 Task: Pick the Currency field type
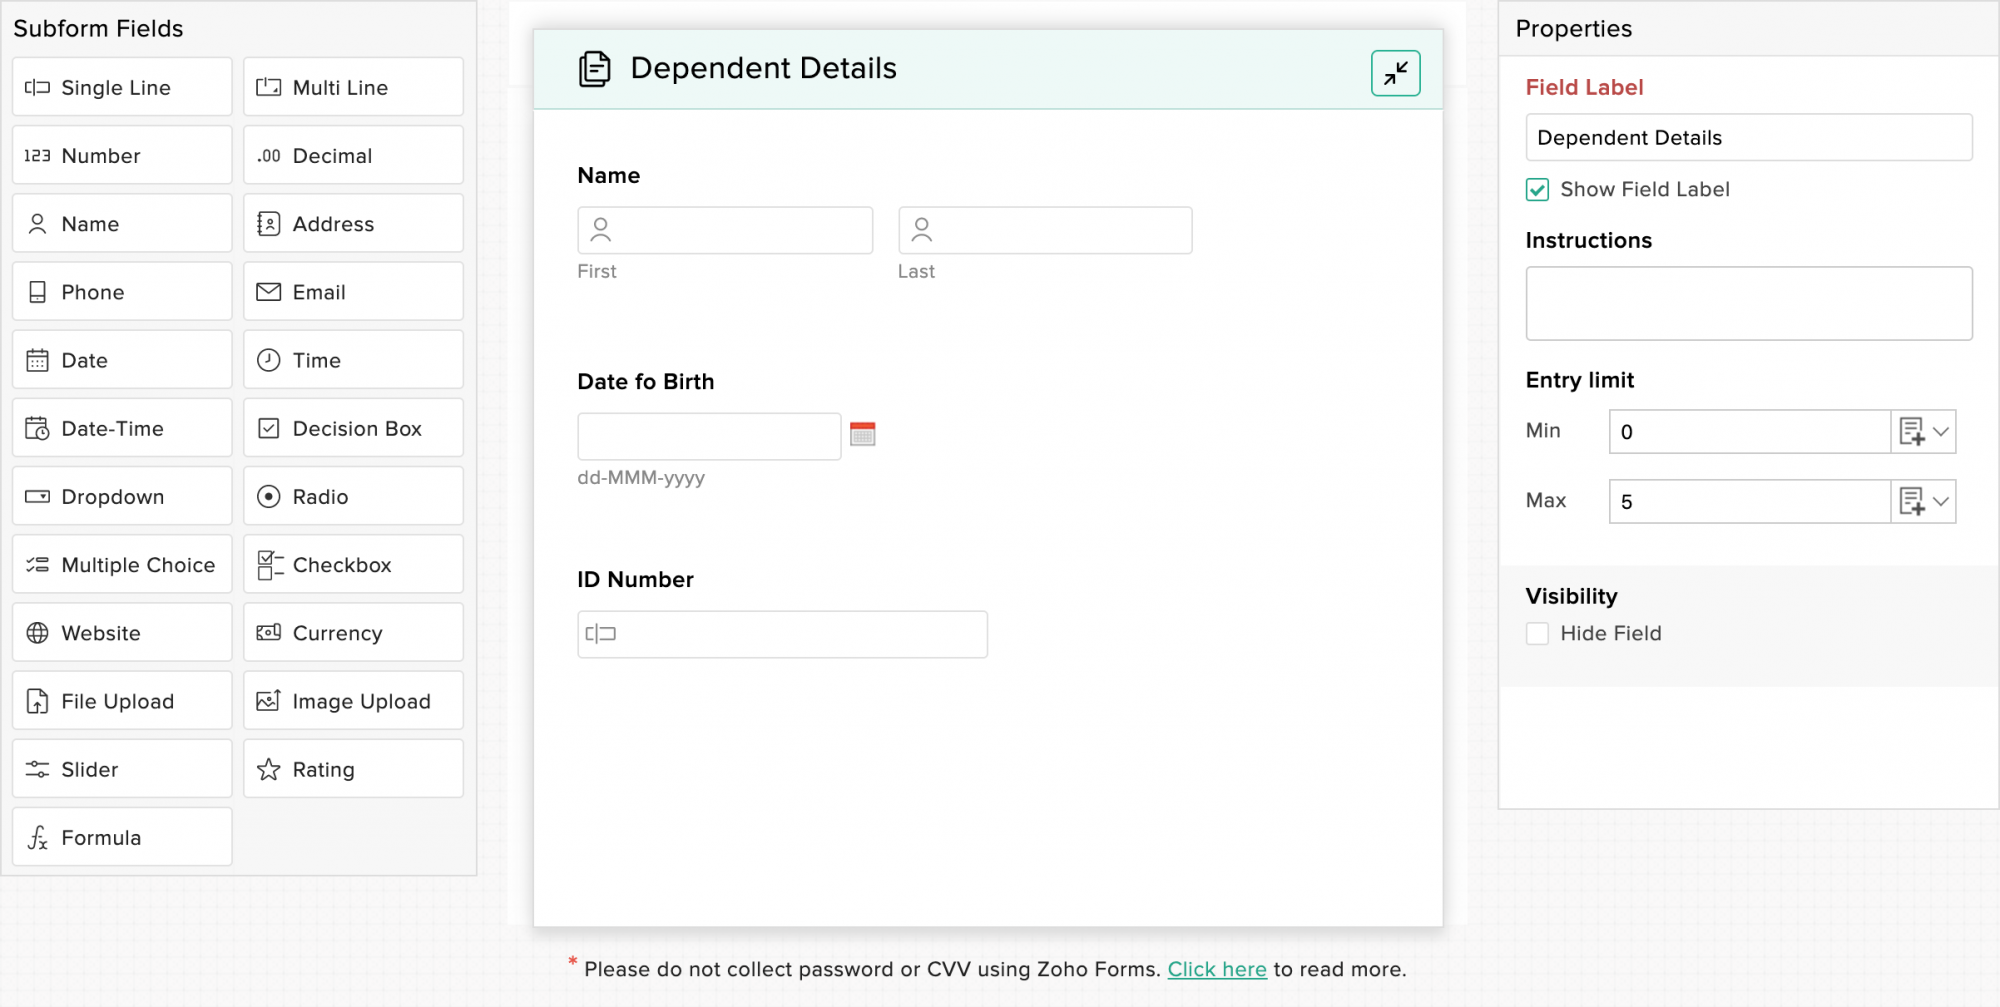353,633
